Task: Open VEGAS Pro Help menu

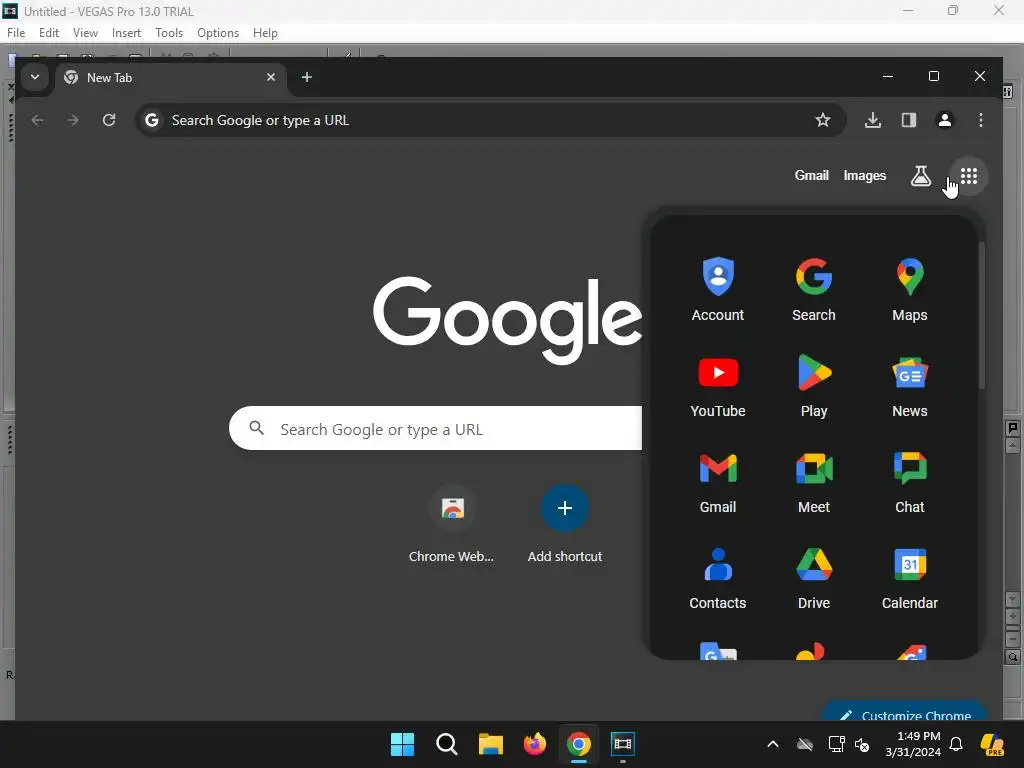Action: pos(265,33)
